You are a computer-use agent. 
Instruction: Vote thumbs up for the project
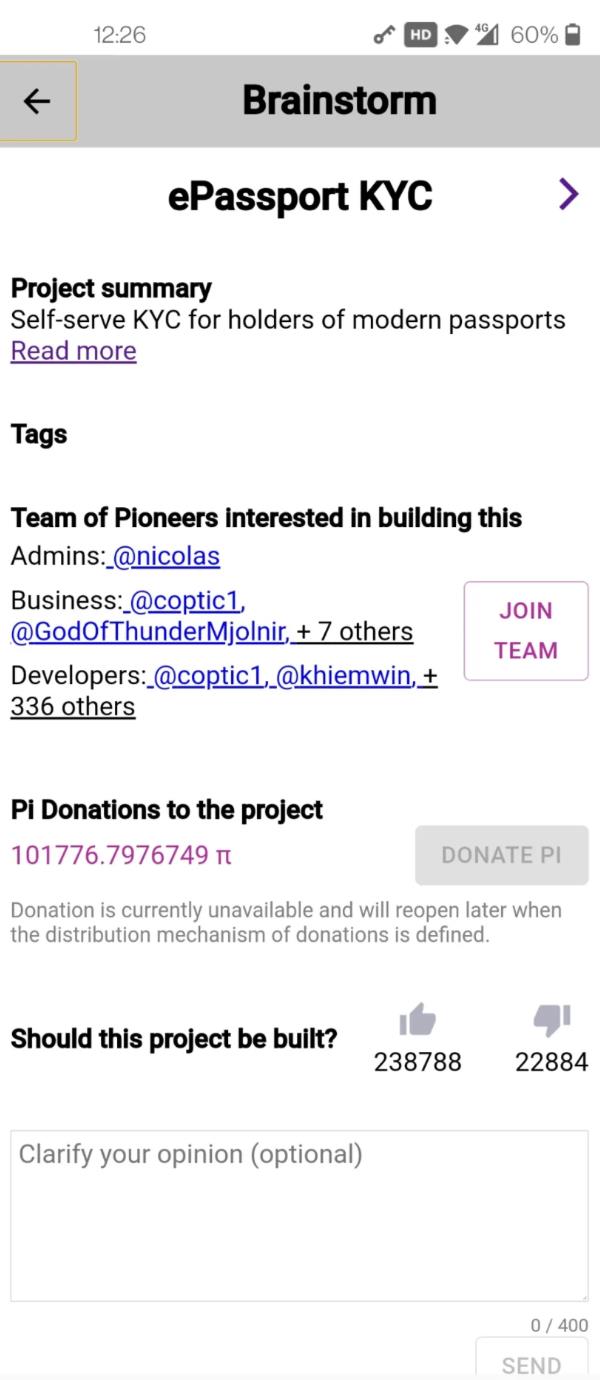click(417, 1020)
